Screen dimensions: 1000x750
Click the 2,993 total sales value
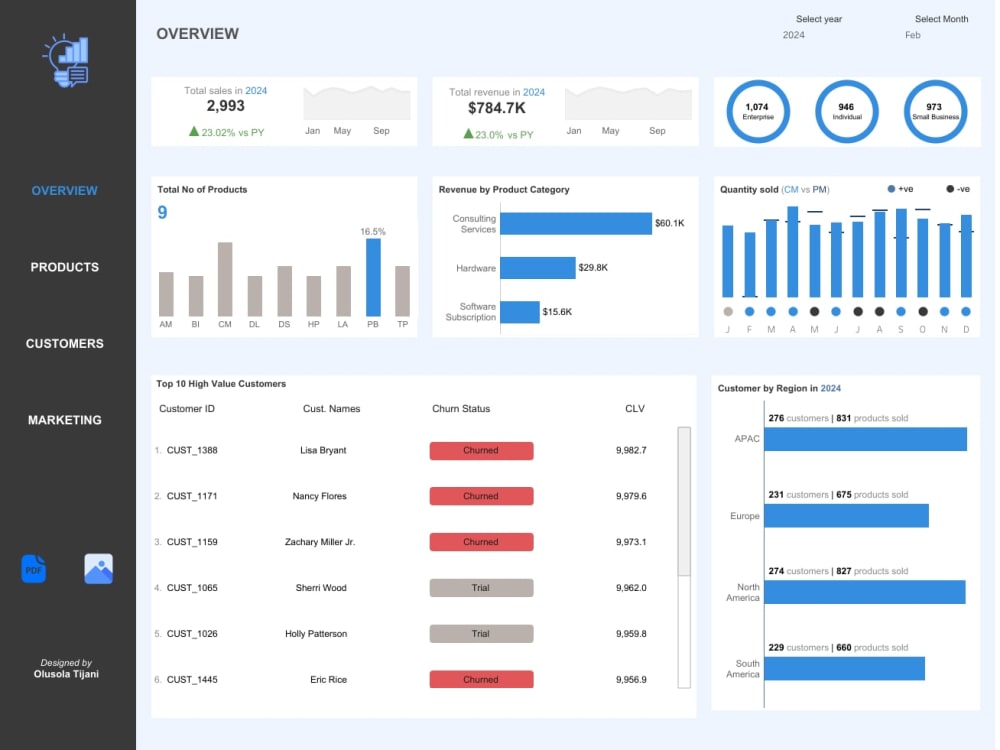(x=226, y=106)
